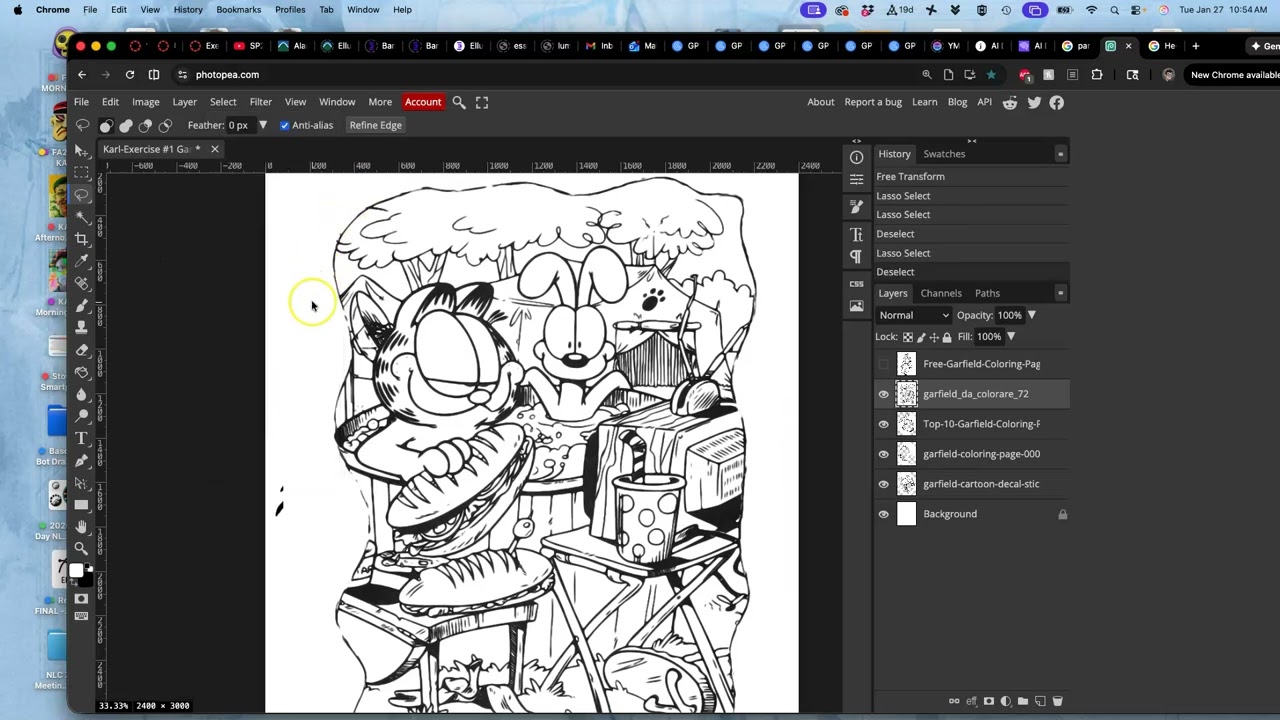Hide the Background layer
This screenshot has height=720, width=1280.
[884, 514]
